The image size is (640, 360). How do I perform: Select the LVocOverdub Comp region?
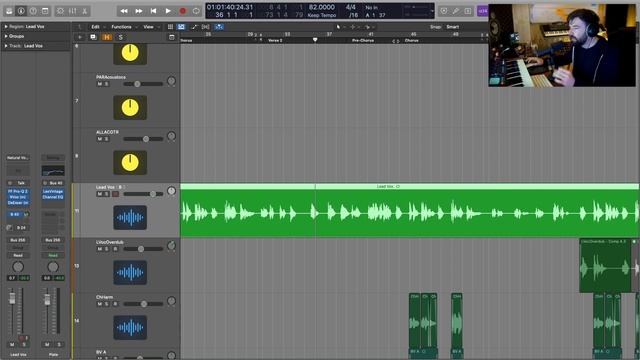(x=605, y=266)
